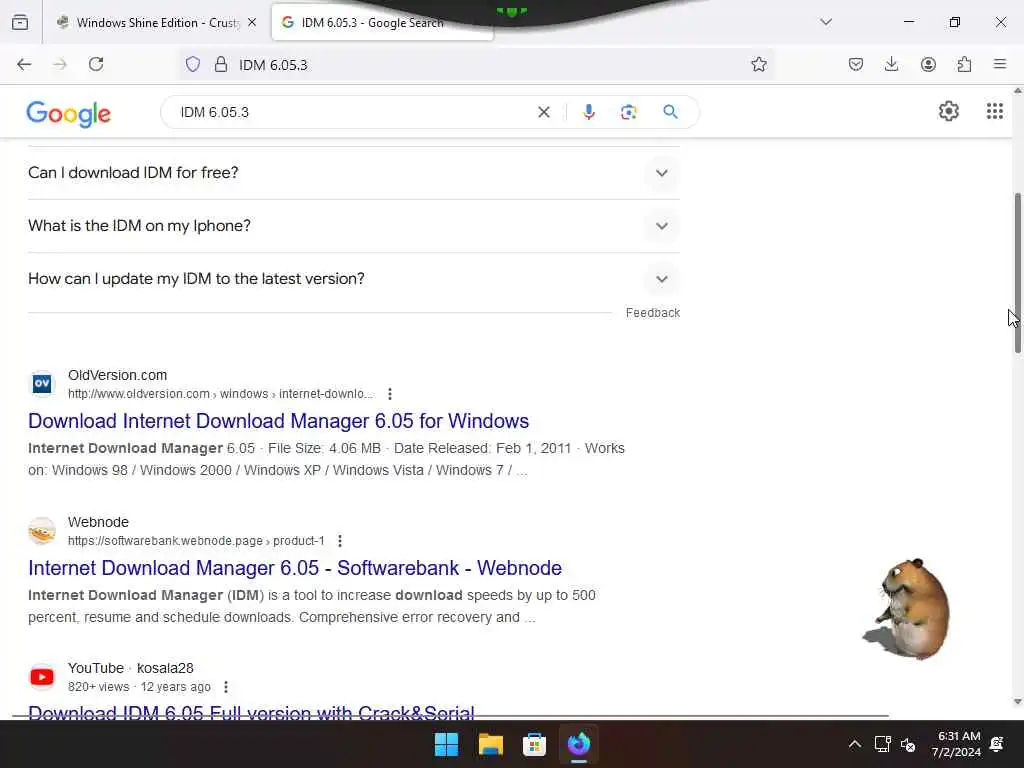Show hidden system tray icons
1024x768 pixels.
point(854,744)
